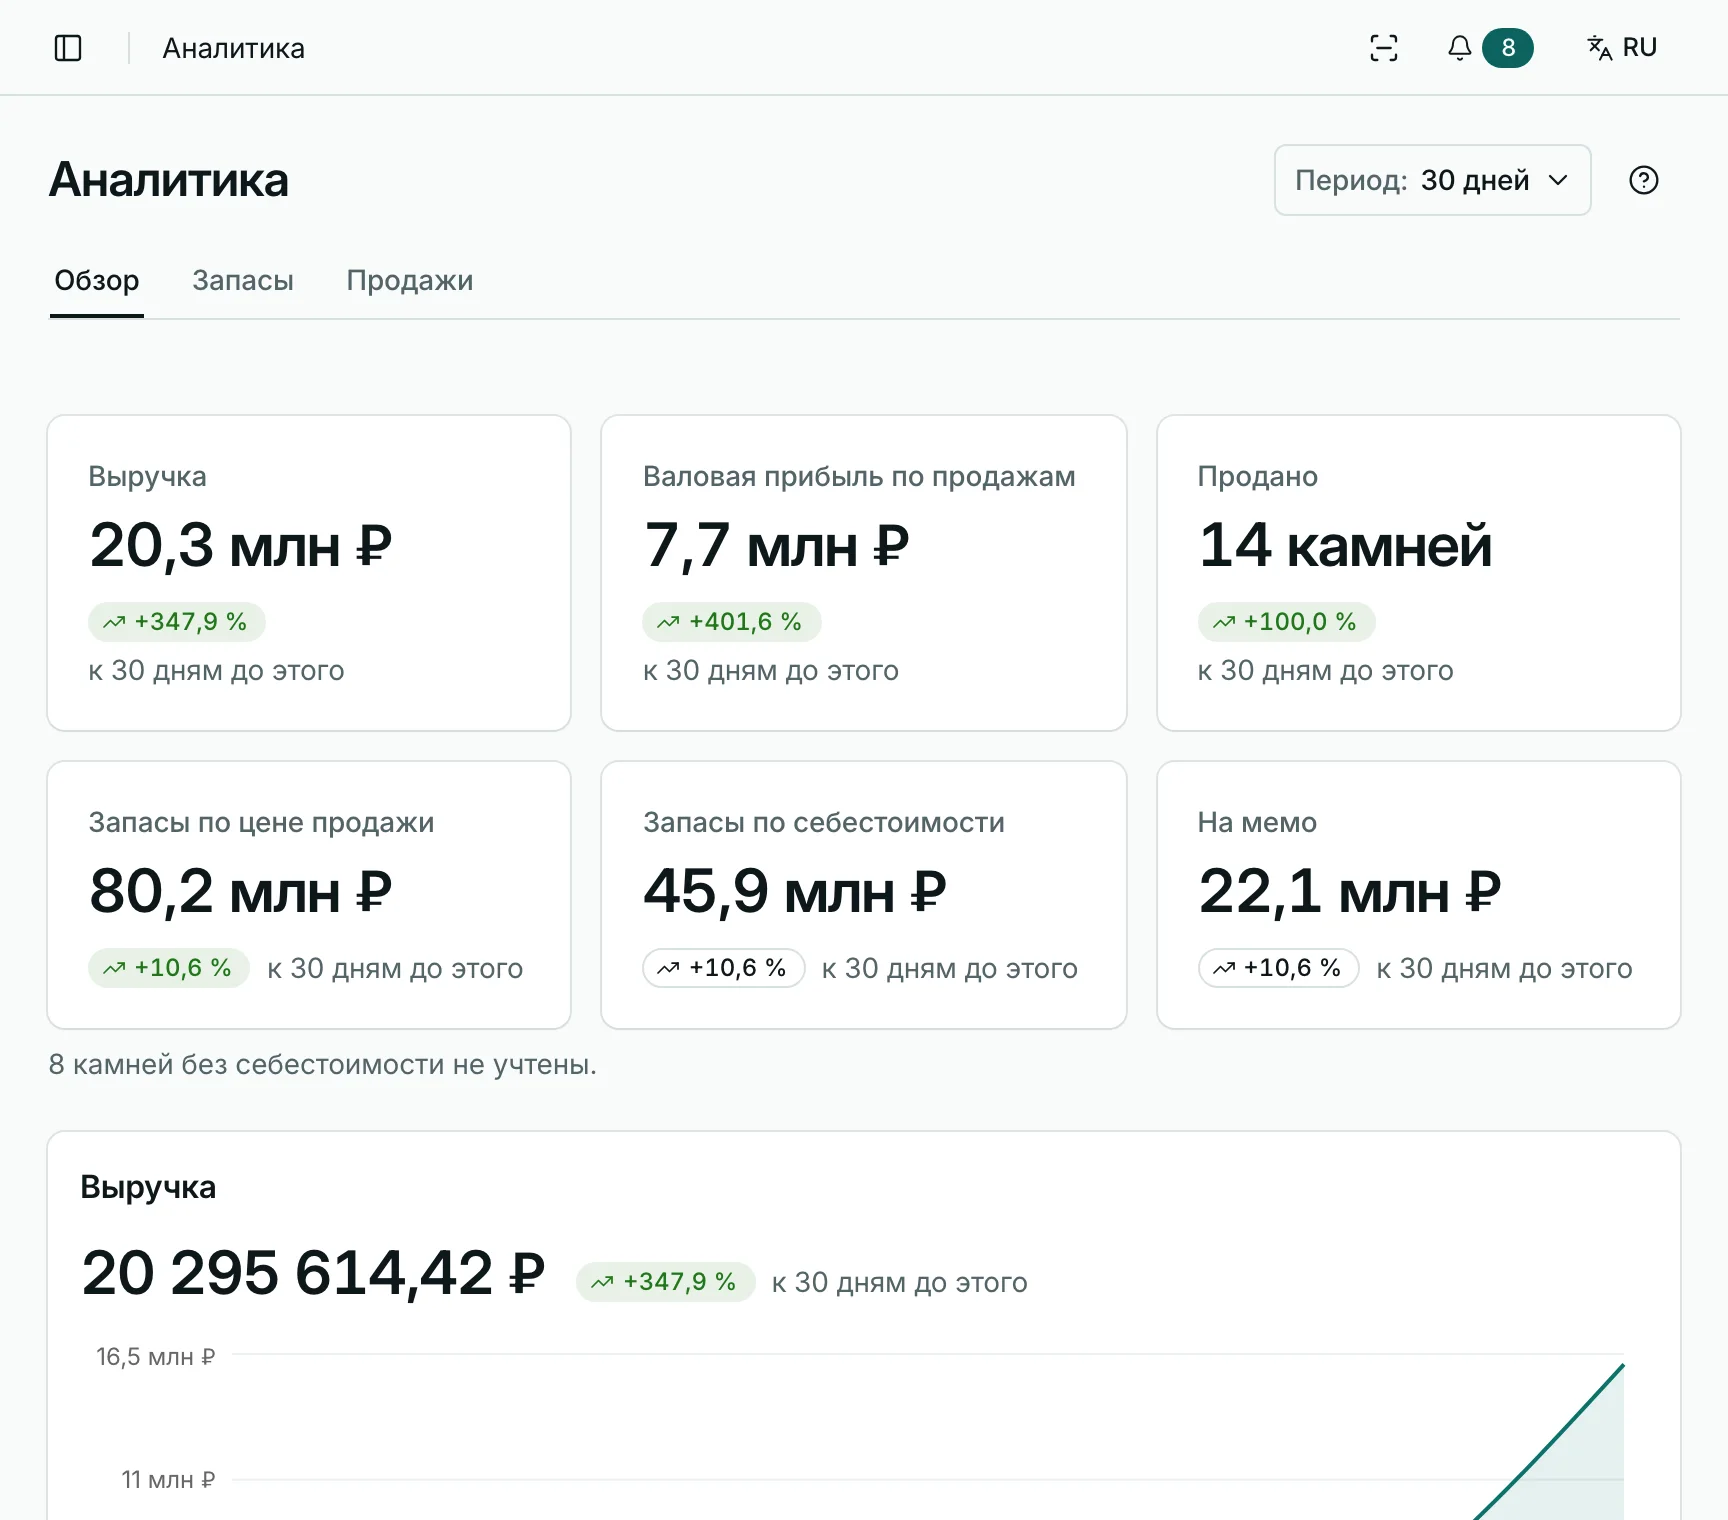This screenshot has width=1728, height=1520.
Task: Open the На мемо 22,1 млн ₽ card
Action: coord(1419,895)
